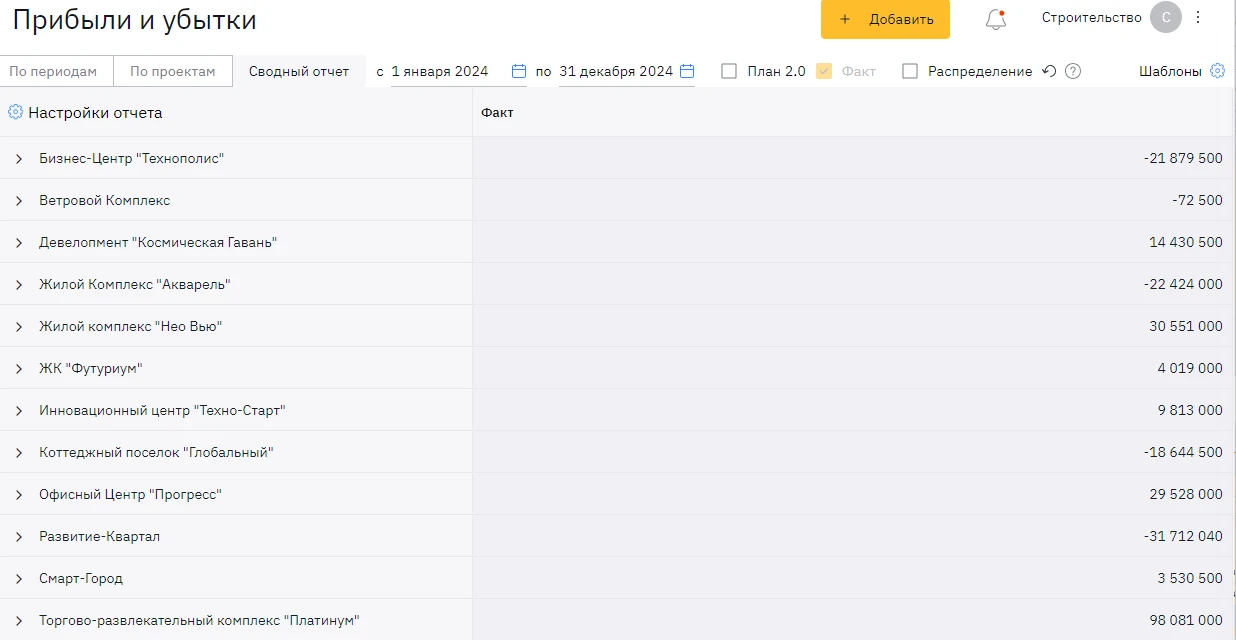Expand Девелопмент "Космическая Гавань" row

click(19, 243)
